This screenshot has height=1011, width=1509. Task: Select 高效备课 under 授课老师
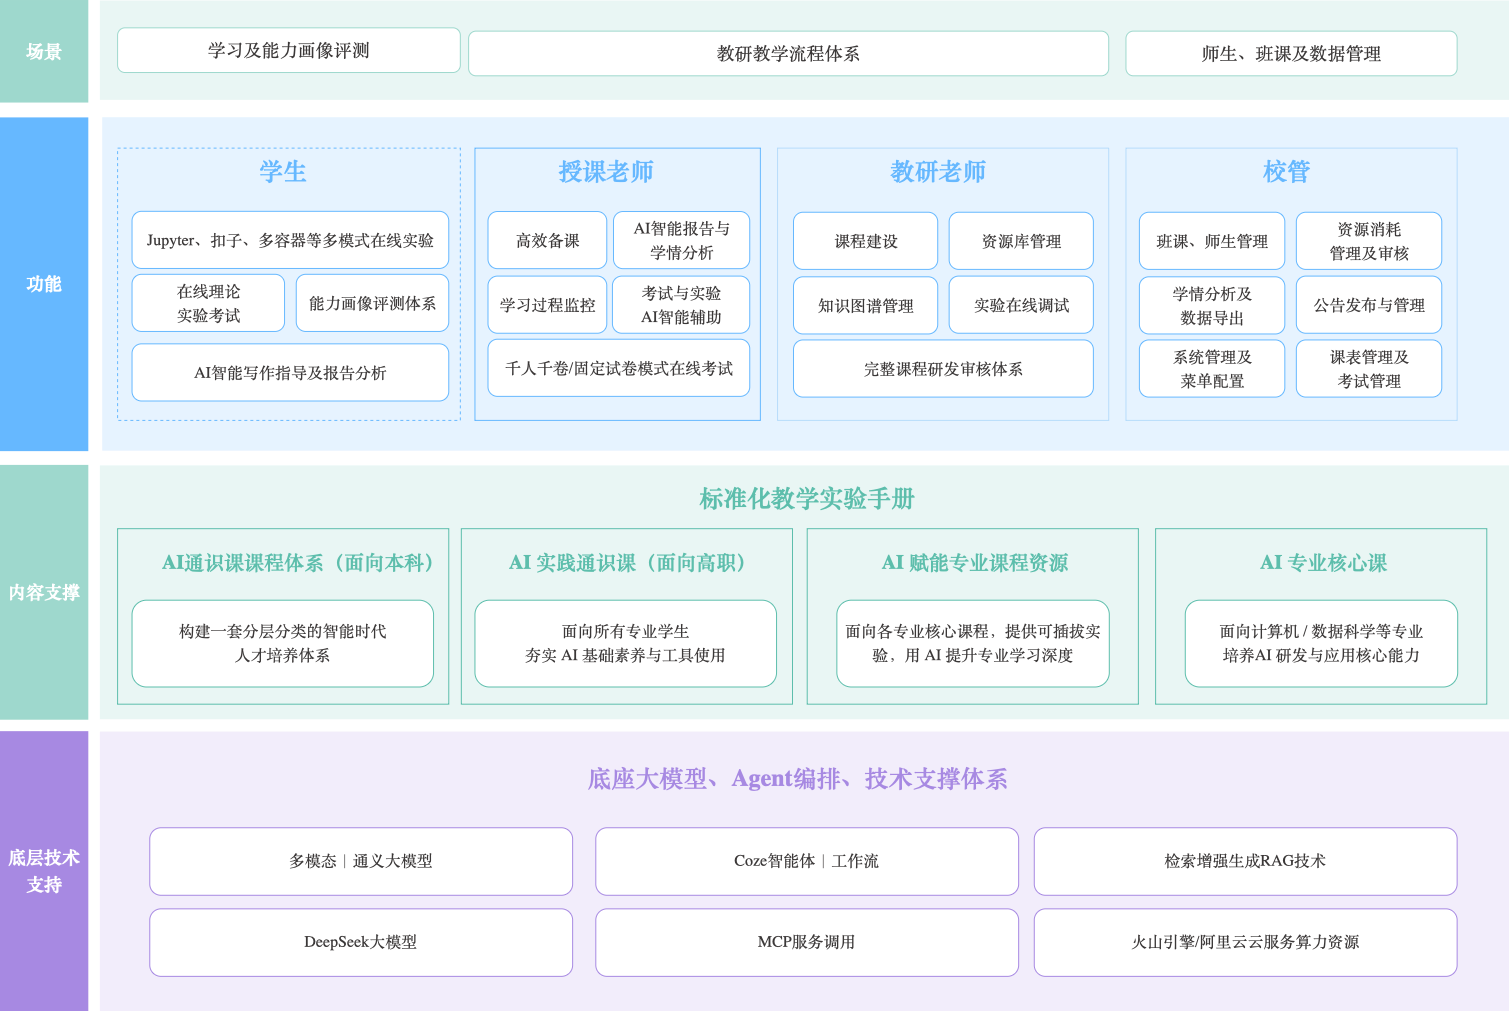click(547, 241)
